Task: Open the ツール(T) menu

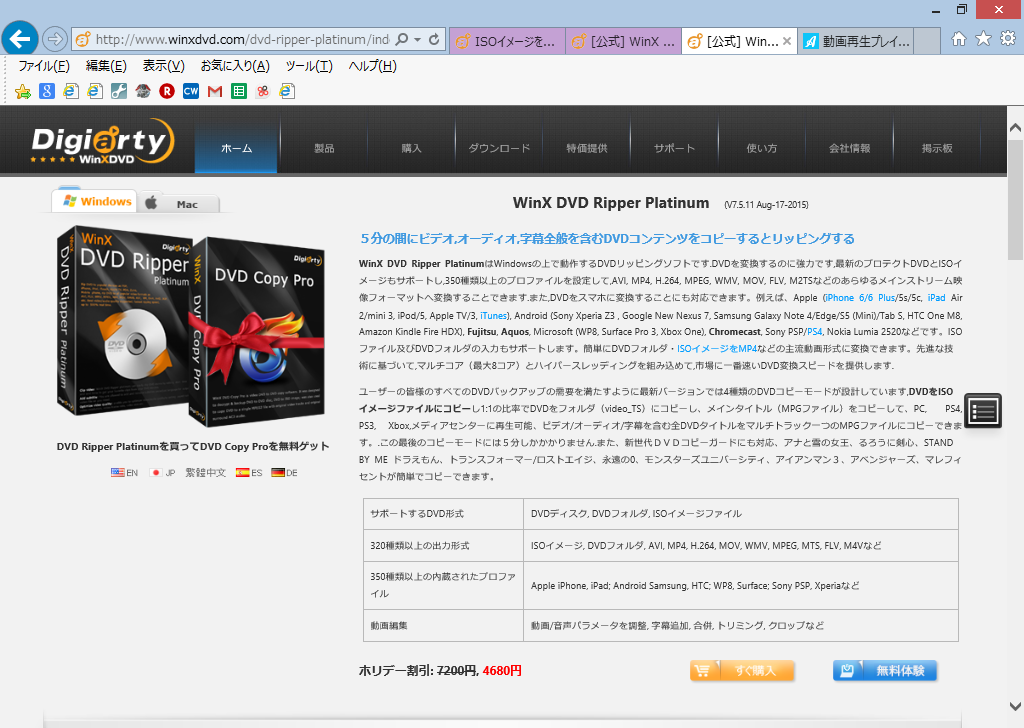Action: pyautogui.click(x=309, y=66)
